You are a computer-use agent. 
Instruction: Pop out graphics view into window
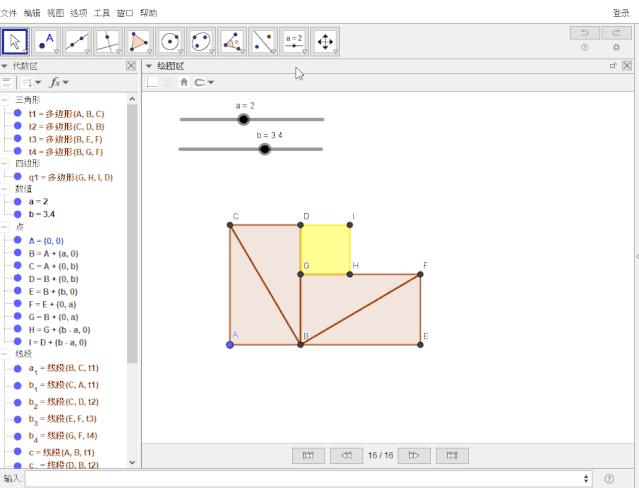[x=613, y=66]
